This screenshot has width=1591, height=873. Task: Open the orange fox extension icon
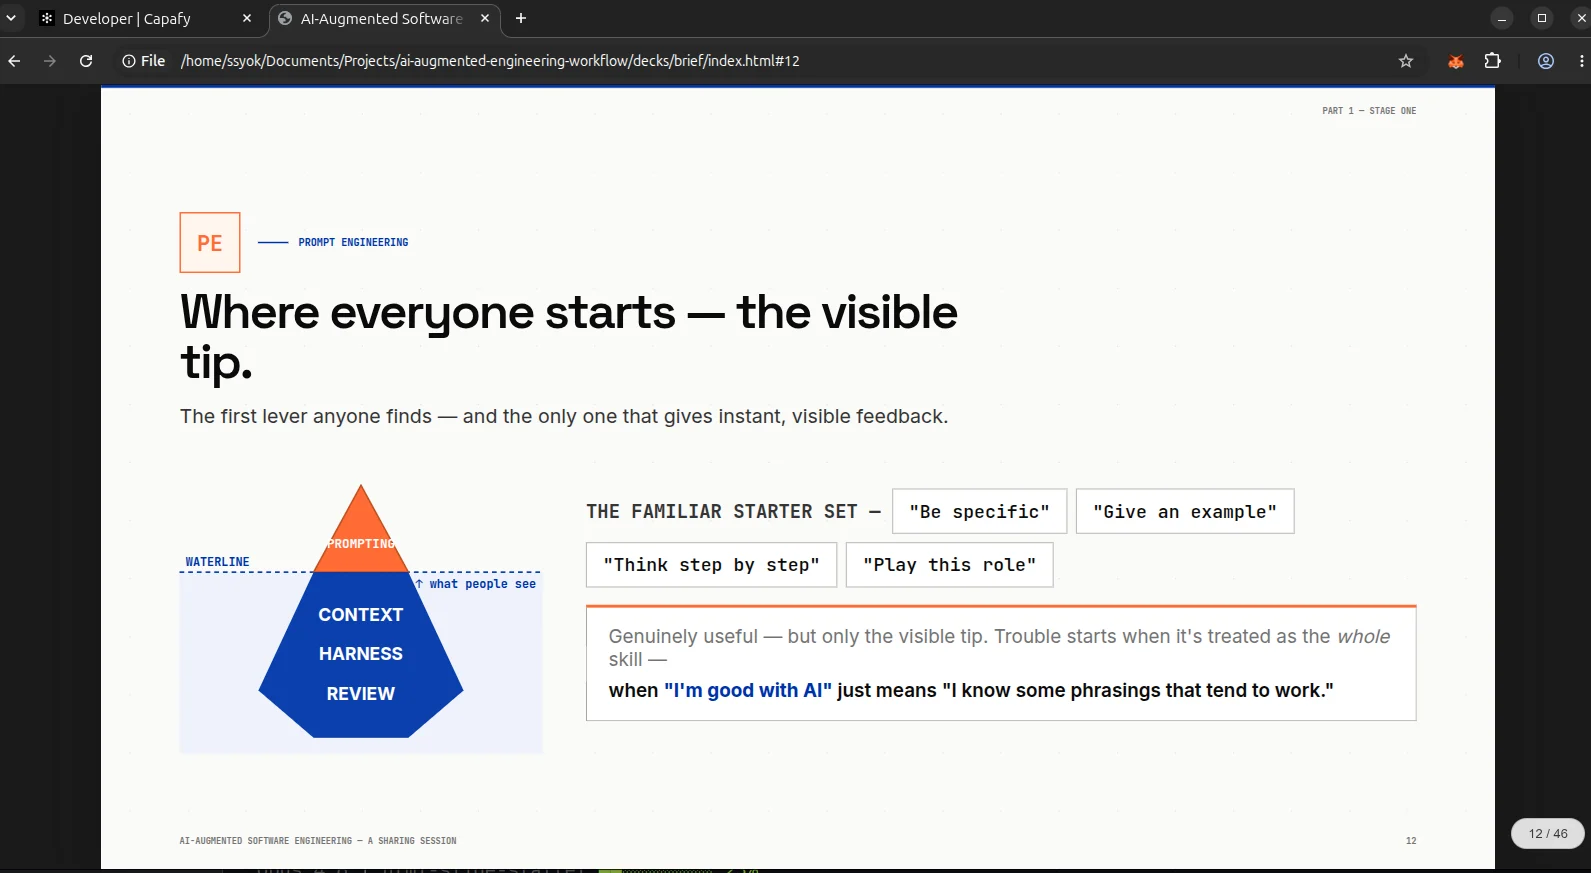point(1456,61)
